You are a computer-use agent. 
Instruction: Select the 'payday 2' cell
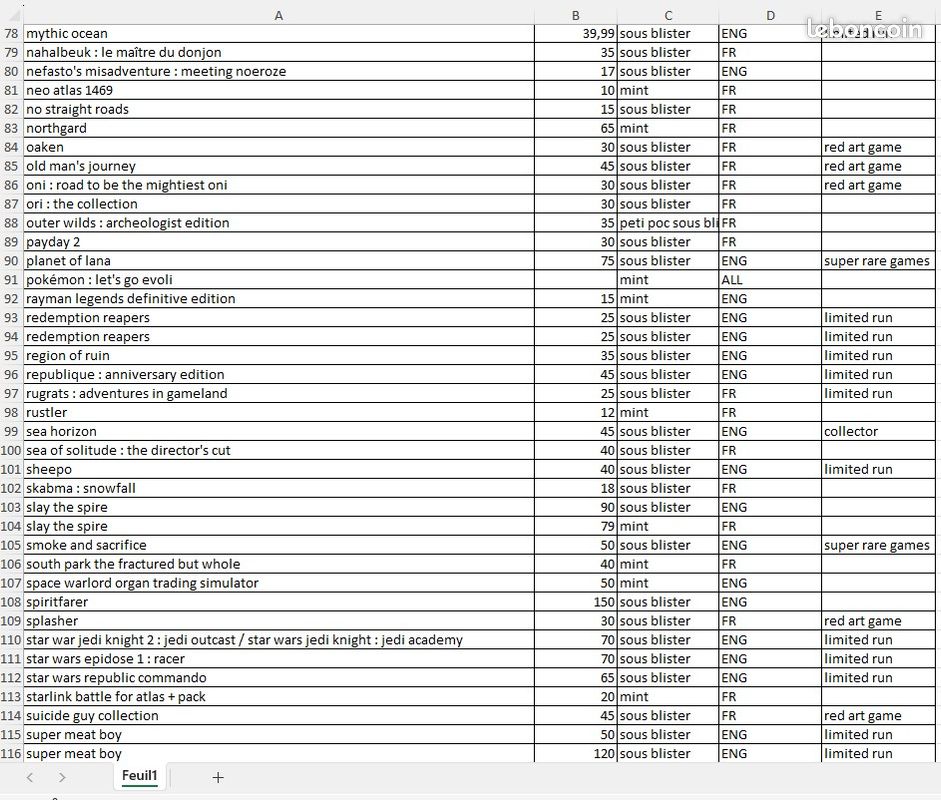point(278,242)
